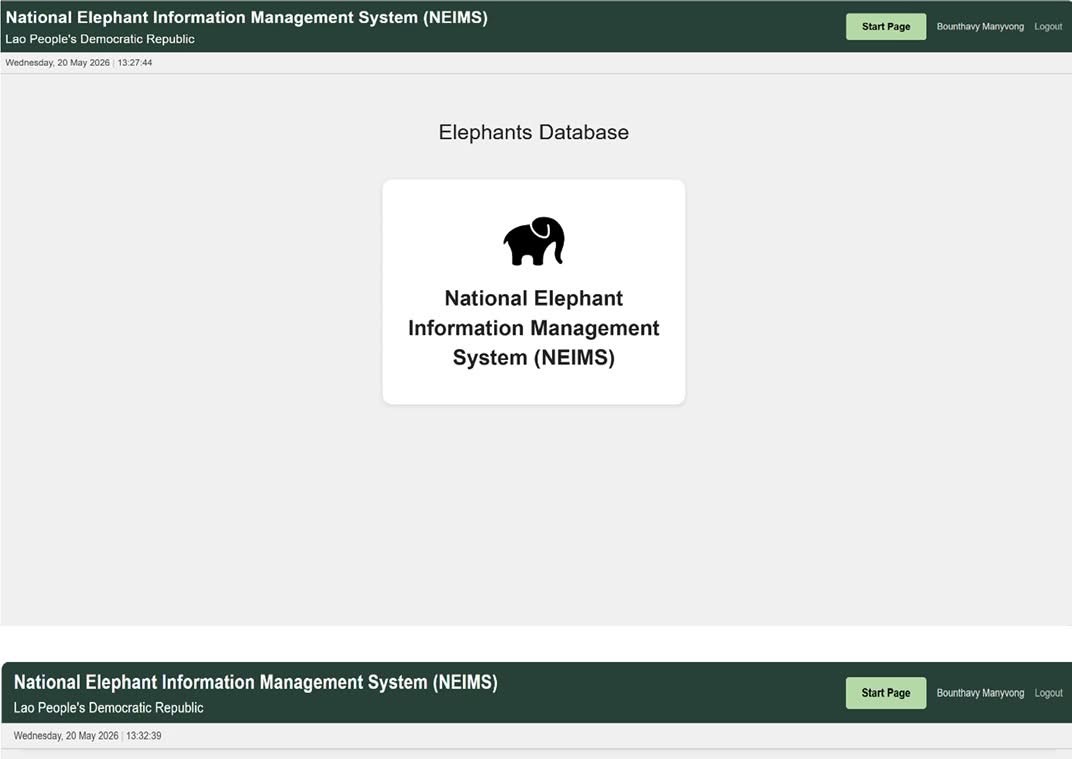1072x759 pixels.
Task: Open Bounthavy Manyvong profile above 13:27:44
Action: click(980, 27)
